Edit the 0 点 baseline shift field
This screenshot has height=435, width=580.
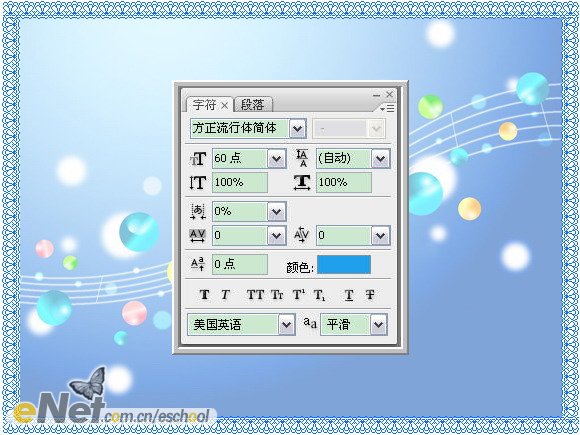coord(240,264)
